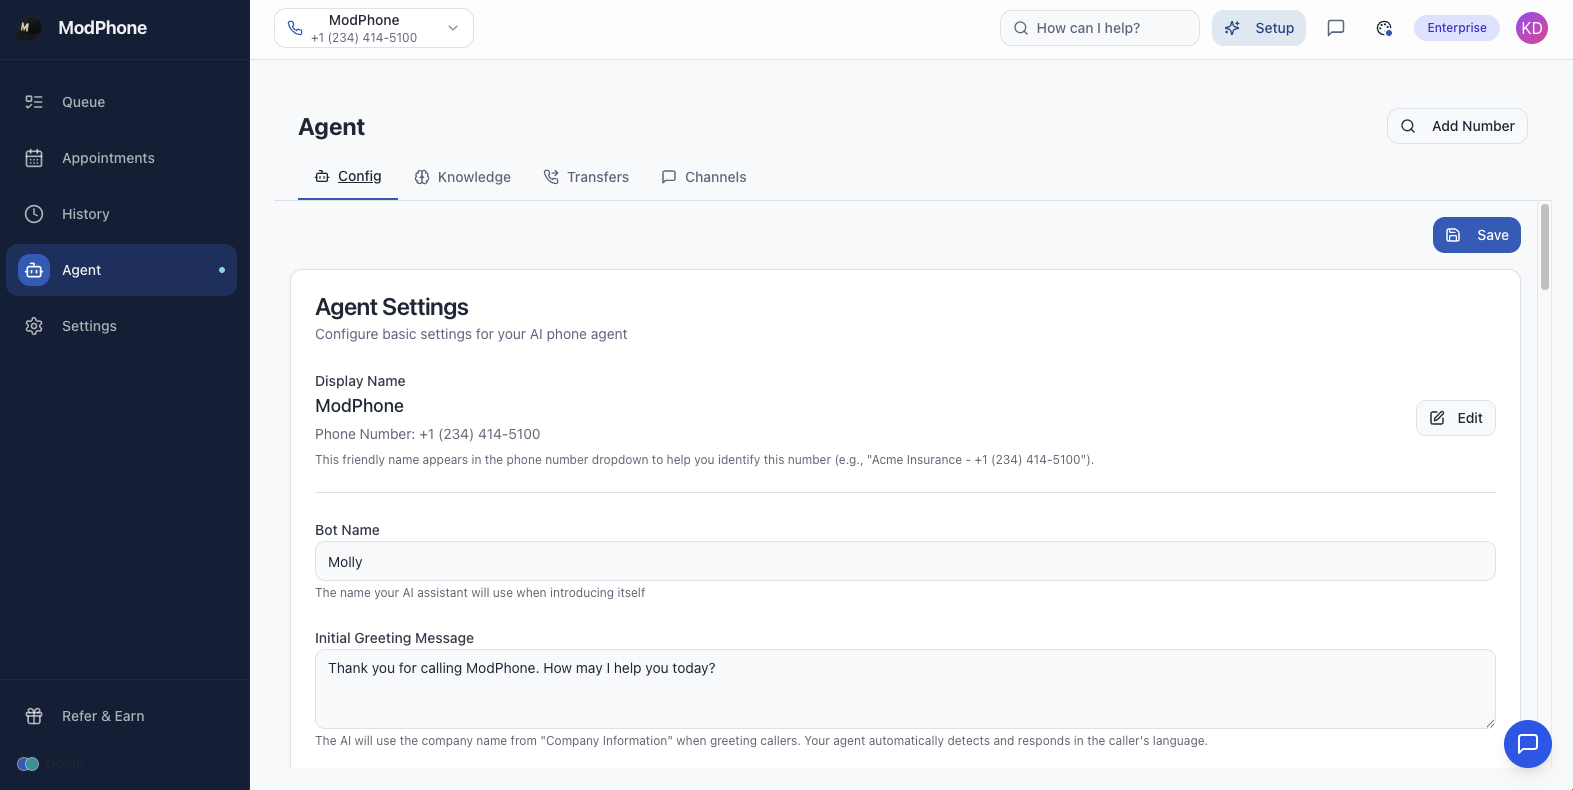Focus the "How can I help?" search box
This screenshot has height=790, width=1573.
(x=1100, y=28)
